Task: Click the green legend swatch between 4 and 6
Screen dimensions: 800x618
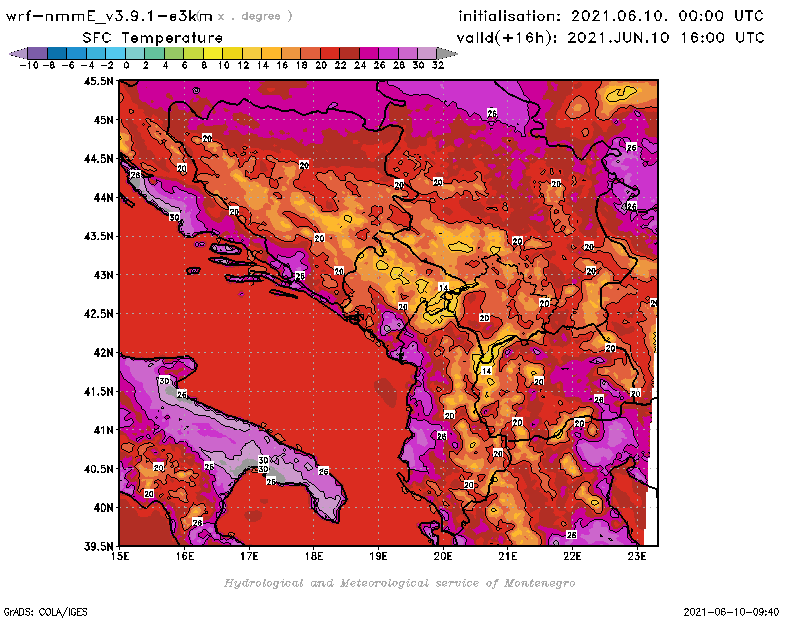Action: [x=174, y=53]
